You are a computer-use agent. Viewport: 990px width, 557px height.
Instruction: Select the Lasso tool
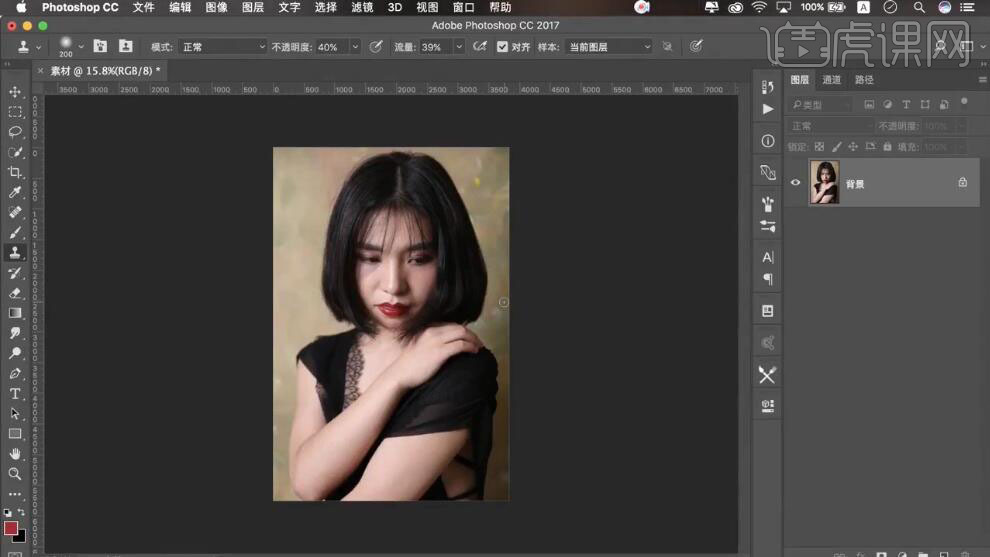click(x=15, y=132)
